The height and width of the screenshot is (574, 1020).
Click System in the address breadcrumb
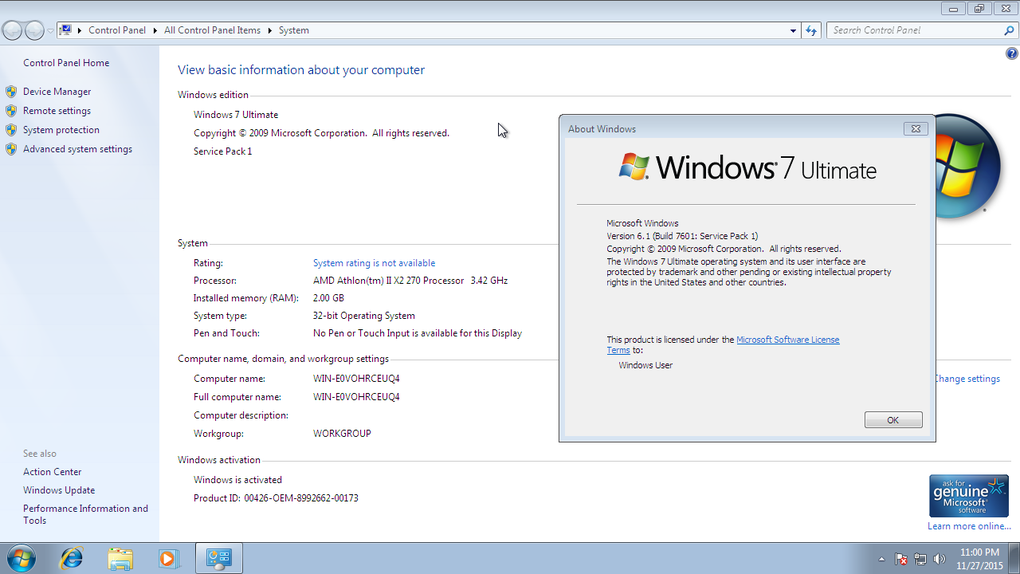(x=294, y=31)
